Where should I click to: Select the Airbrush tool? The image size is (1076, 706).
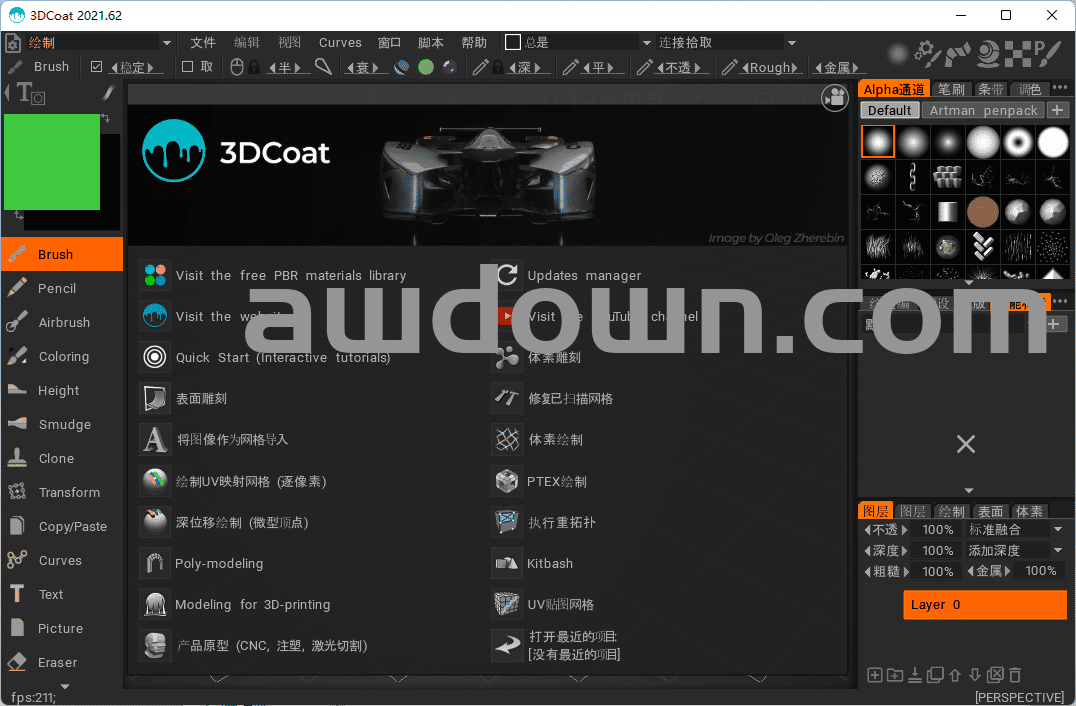63,322
